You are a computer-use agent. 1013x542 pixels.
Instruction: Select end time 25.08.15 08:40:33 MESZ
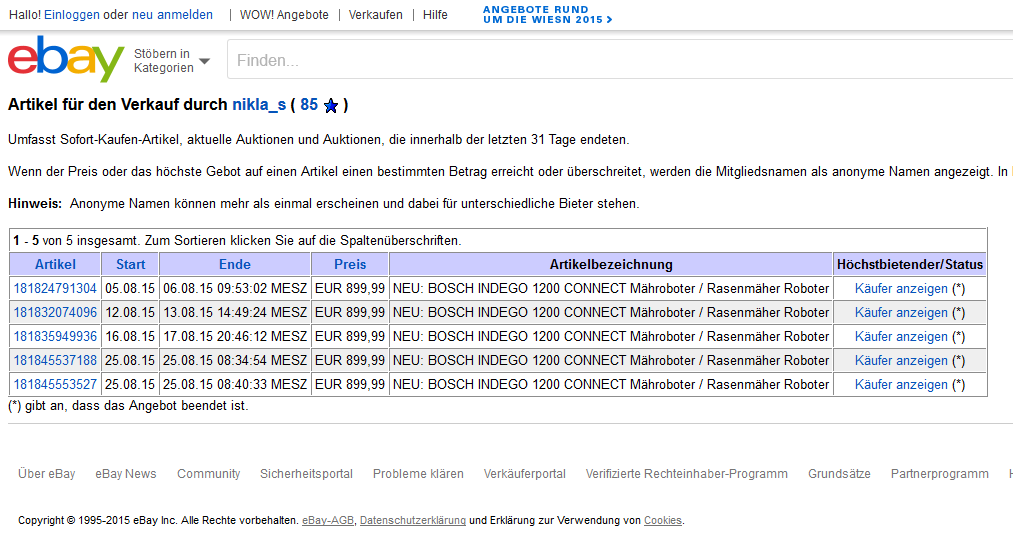click(x=235, y=384)
